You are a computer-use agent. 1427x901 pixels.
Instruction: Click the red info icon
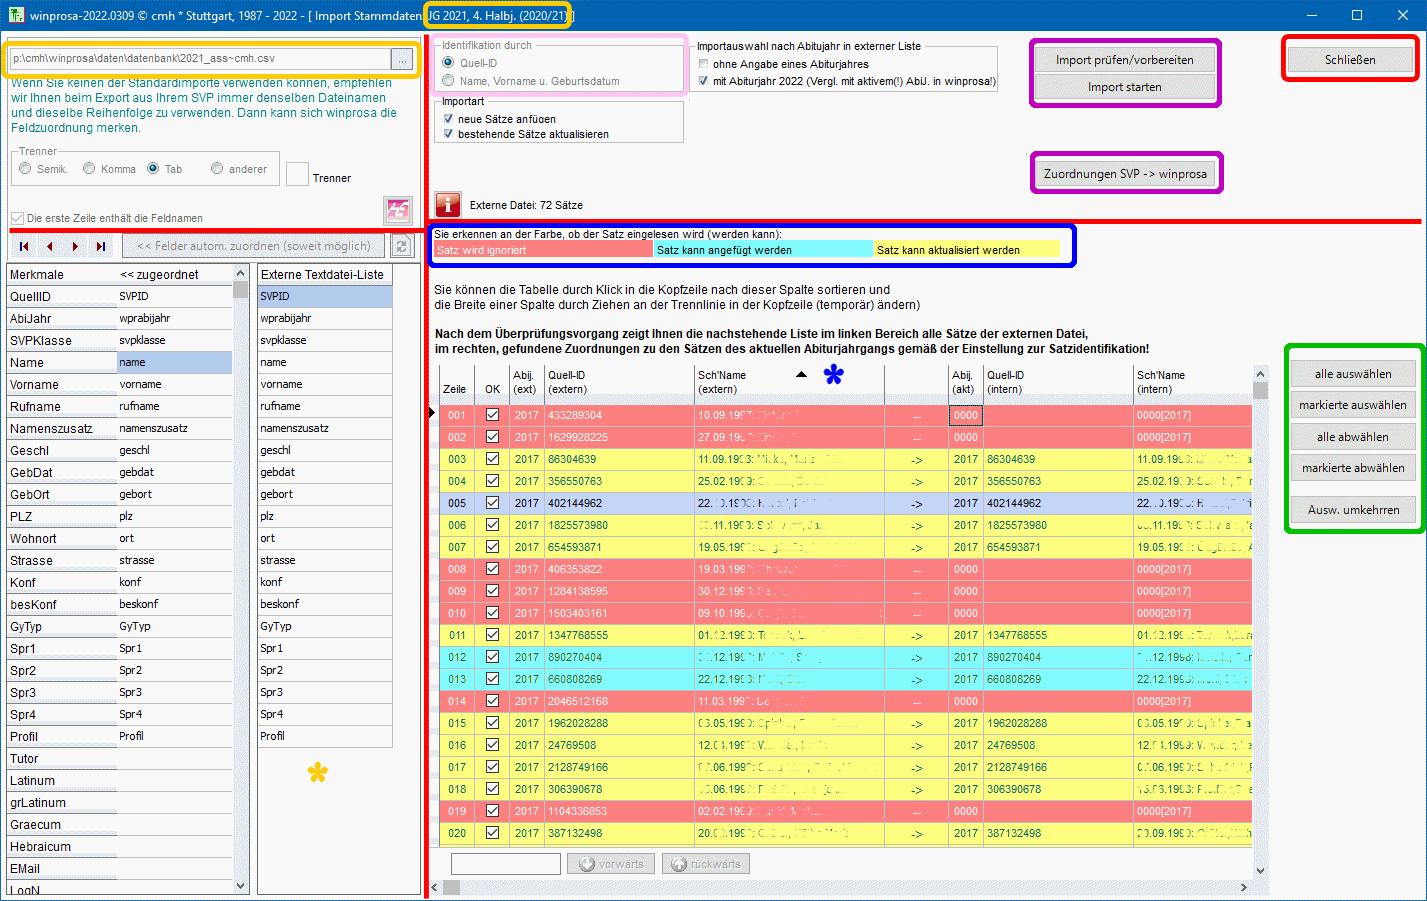coord(447,205)
